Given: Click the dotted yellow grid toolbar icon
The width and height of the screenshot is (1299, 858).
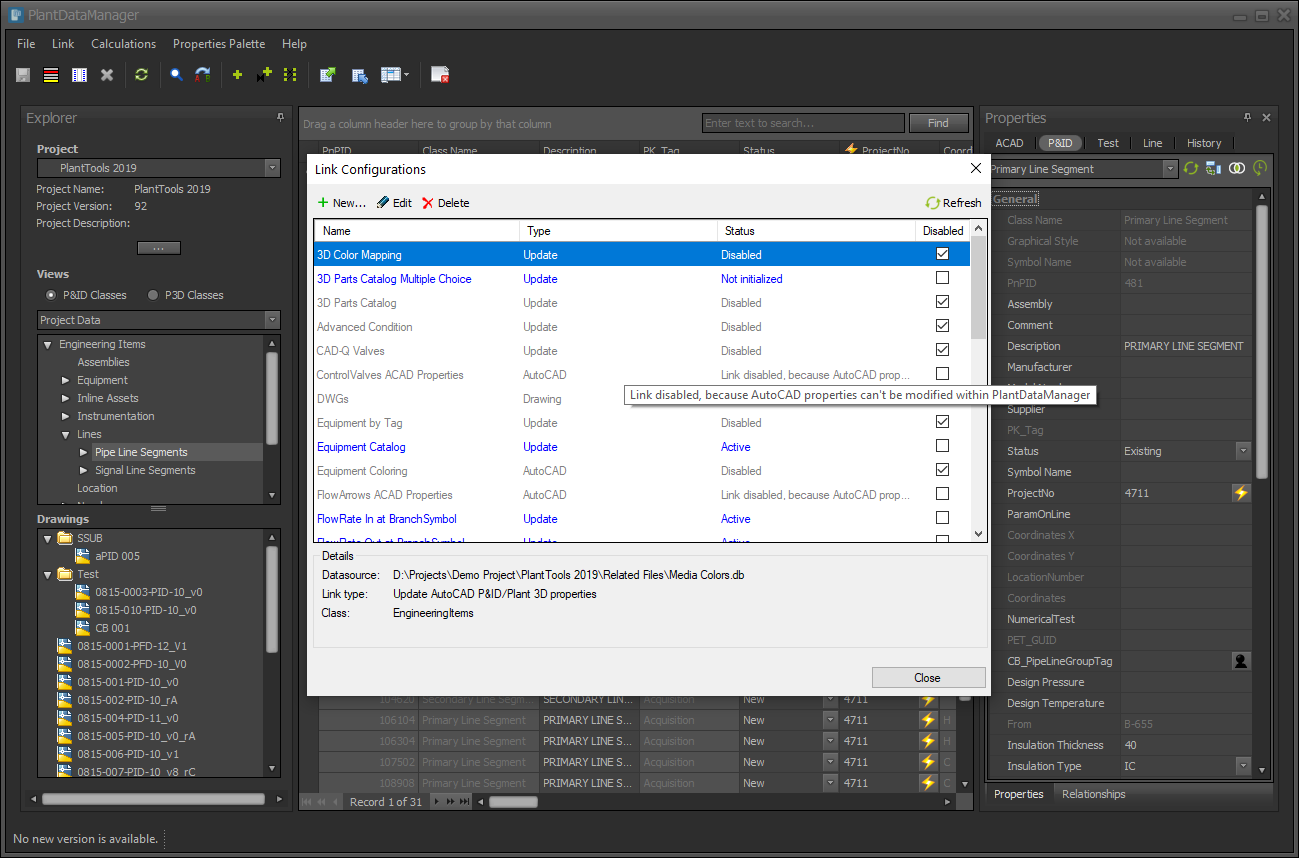Looking at the screenshot, I should 291,75.
